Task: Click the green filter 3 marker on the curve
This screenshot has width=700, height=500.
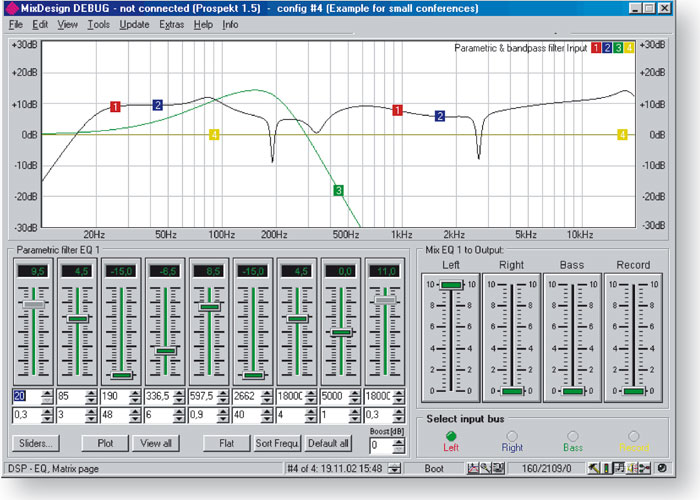Action: coord(339,190)
